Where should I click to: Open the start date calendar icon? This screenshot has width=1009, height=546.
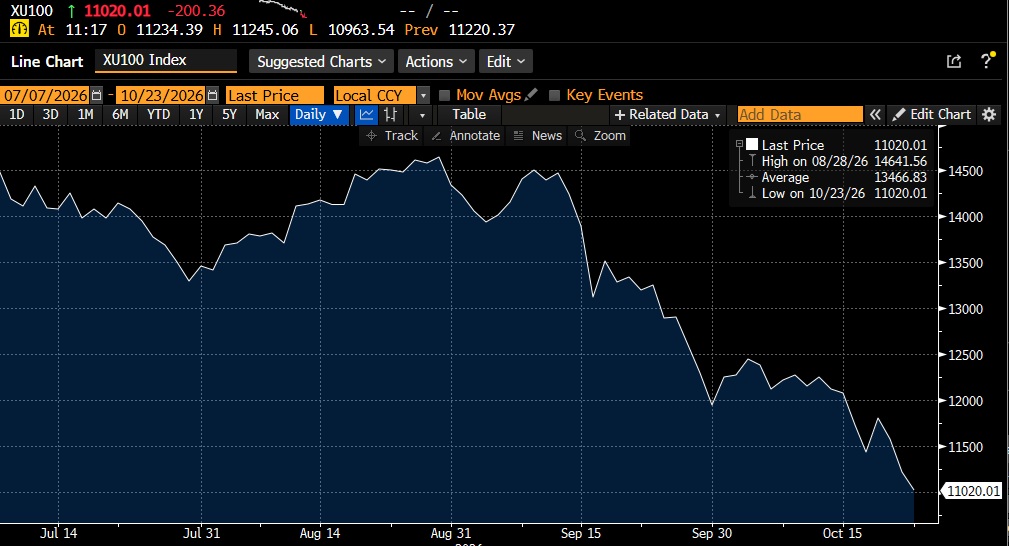tap(97, 95)
